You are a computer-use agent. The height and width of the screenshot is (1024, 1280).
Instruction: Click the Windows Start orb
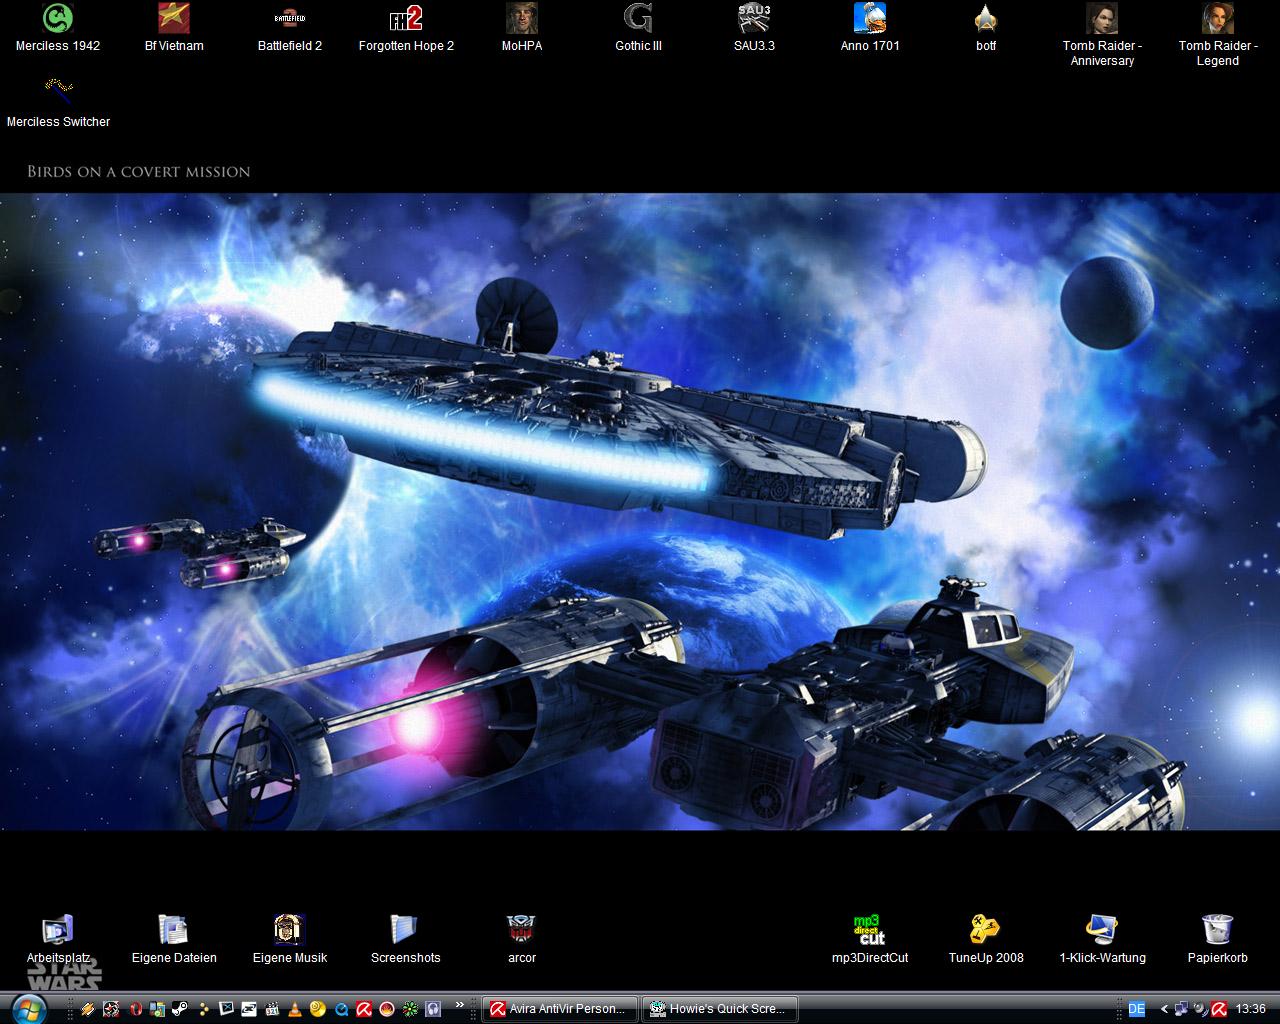pos(28,1008)
